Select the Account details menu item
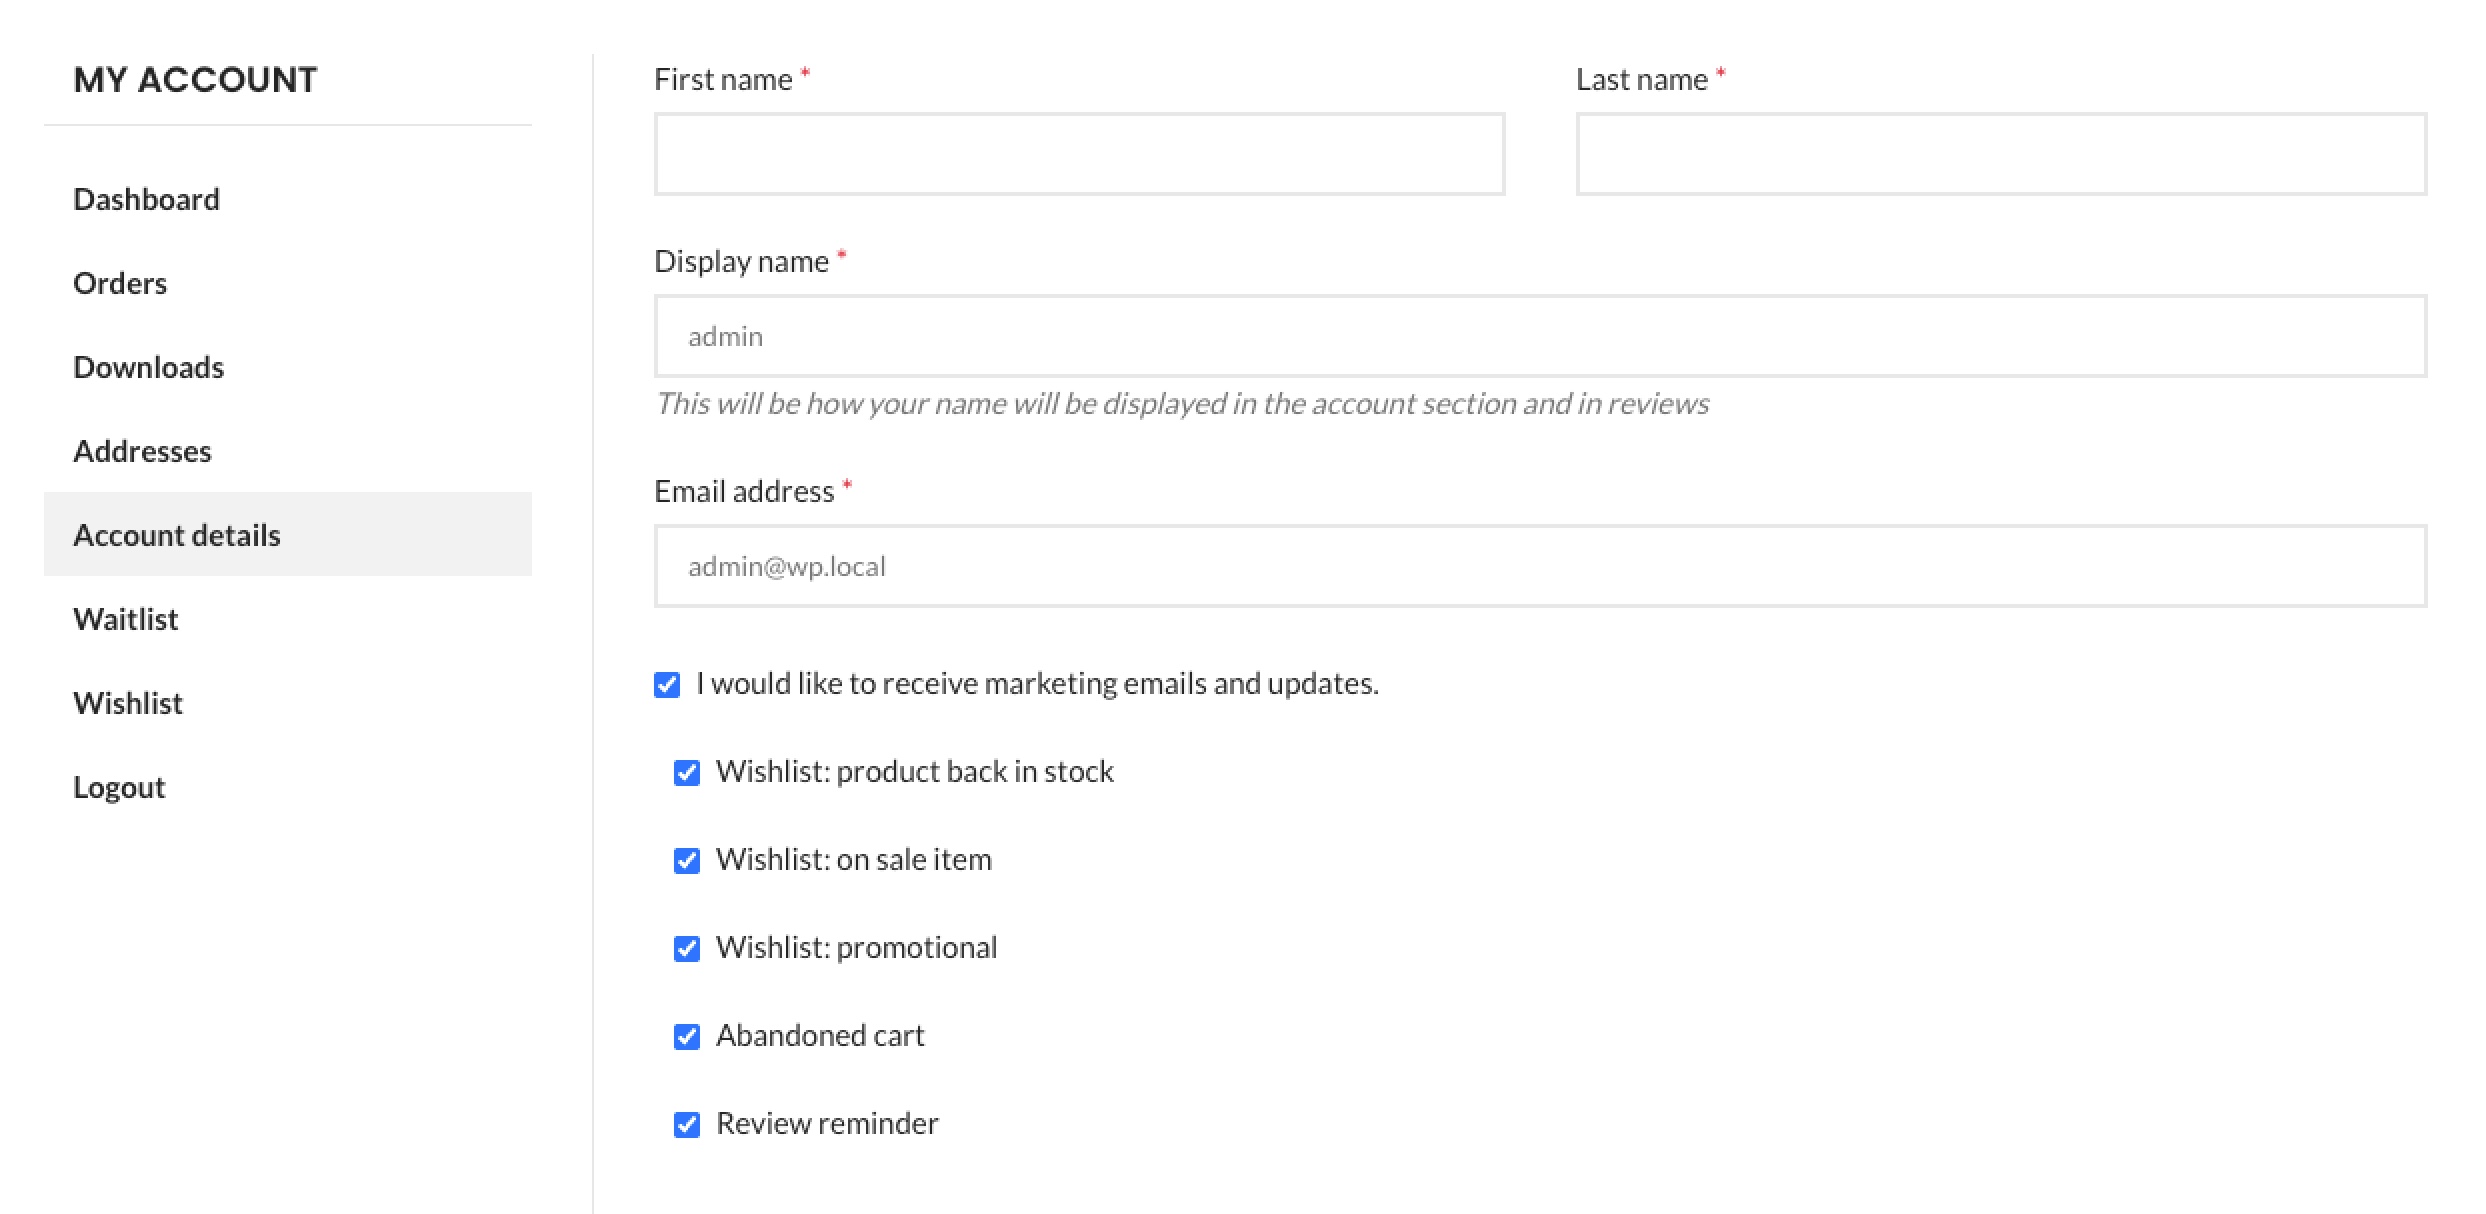2486x1214 pixels. [177, 535]
